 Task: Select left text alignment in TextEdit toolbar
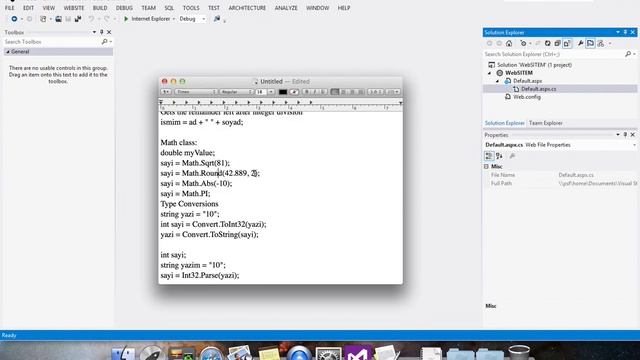point(335,92)
